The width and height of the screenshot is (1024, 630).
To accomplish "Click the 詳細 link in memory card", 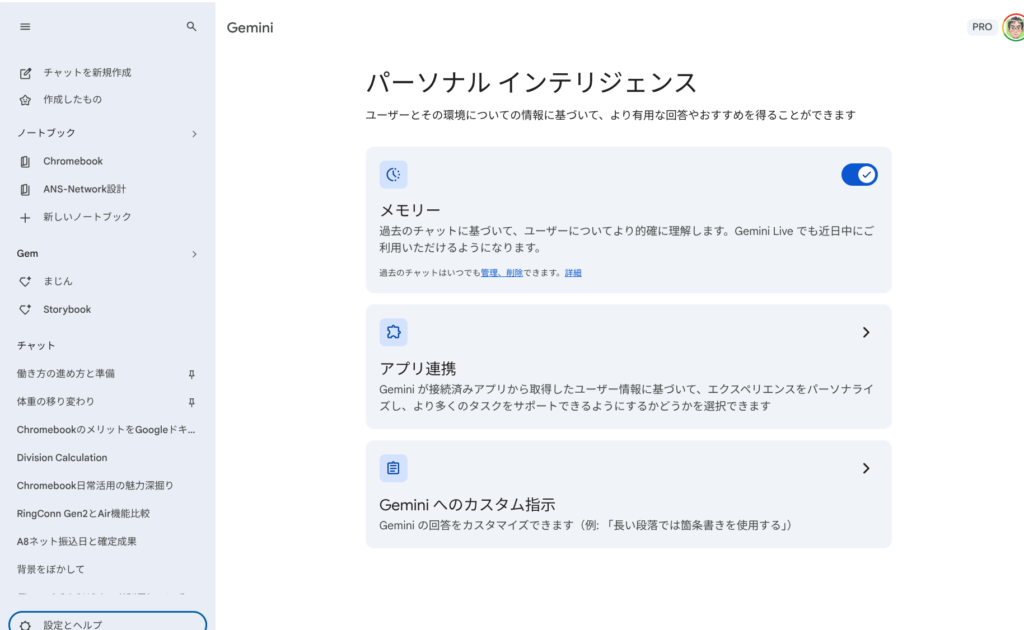I will pyautogui.click(x=573, y=273).
